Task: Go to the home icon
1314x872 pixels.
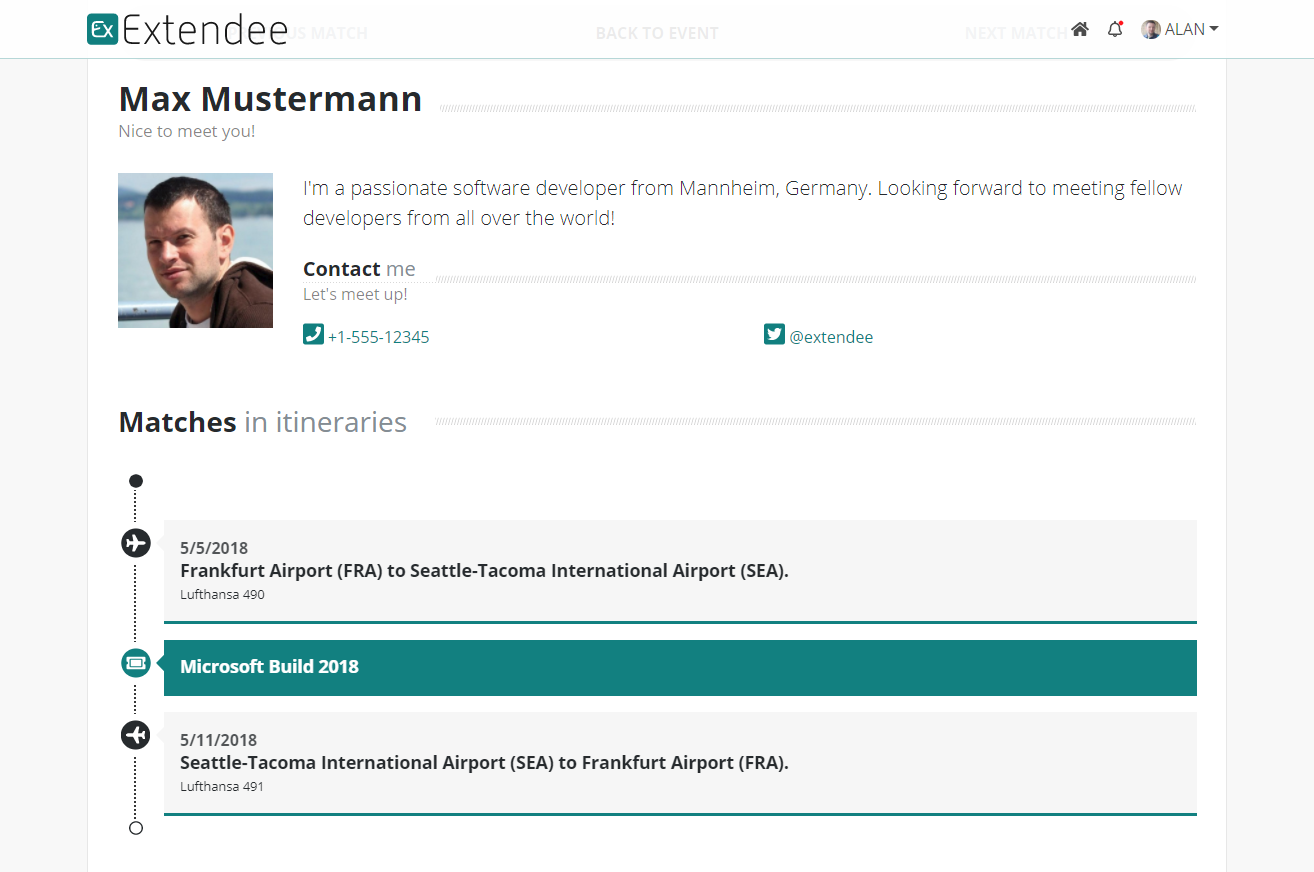Action: click(x=1079, y=30)
